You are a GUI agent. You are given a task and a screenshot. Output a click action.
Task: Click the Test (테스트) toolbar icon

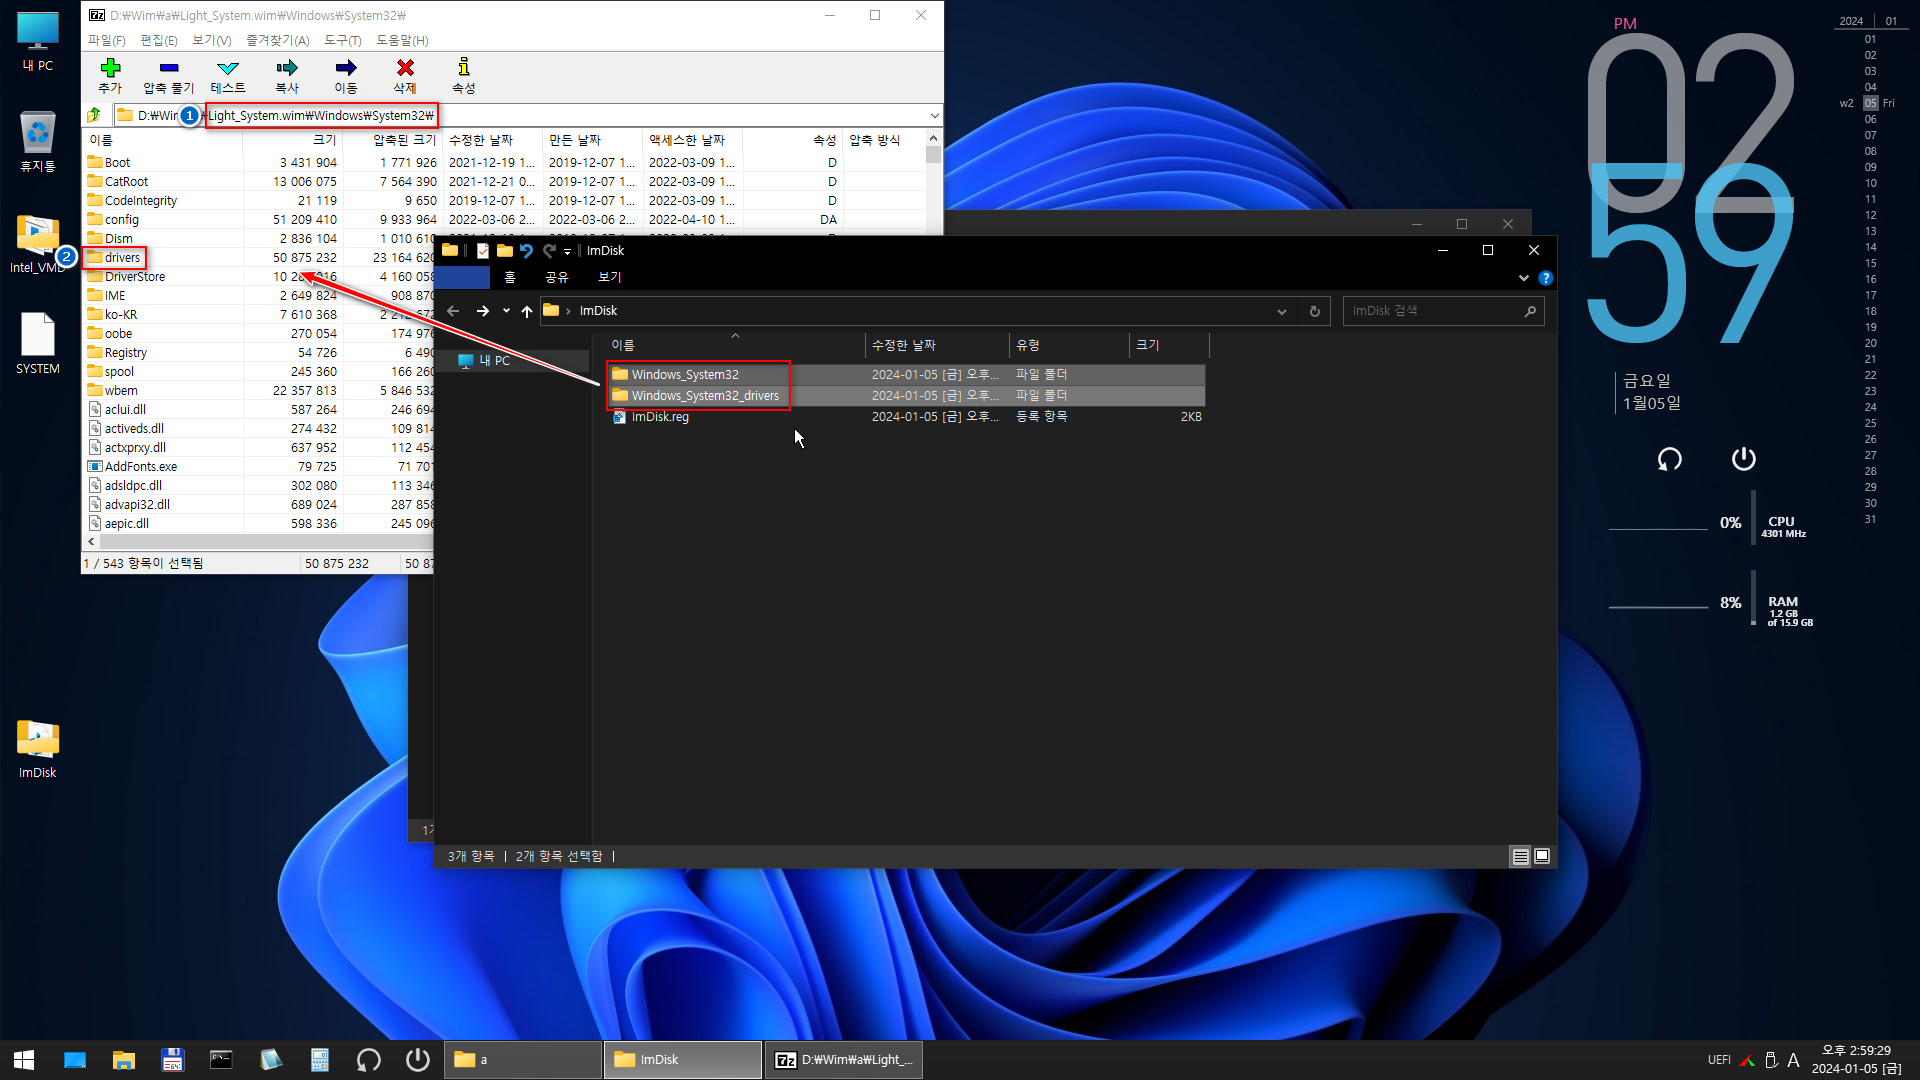click(228, 68)
